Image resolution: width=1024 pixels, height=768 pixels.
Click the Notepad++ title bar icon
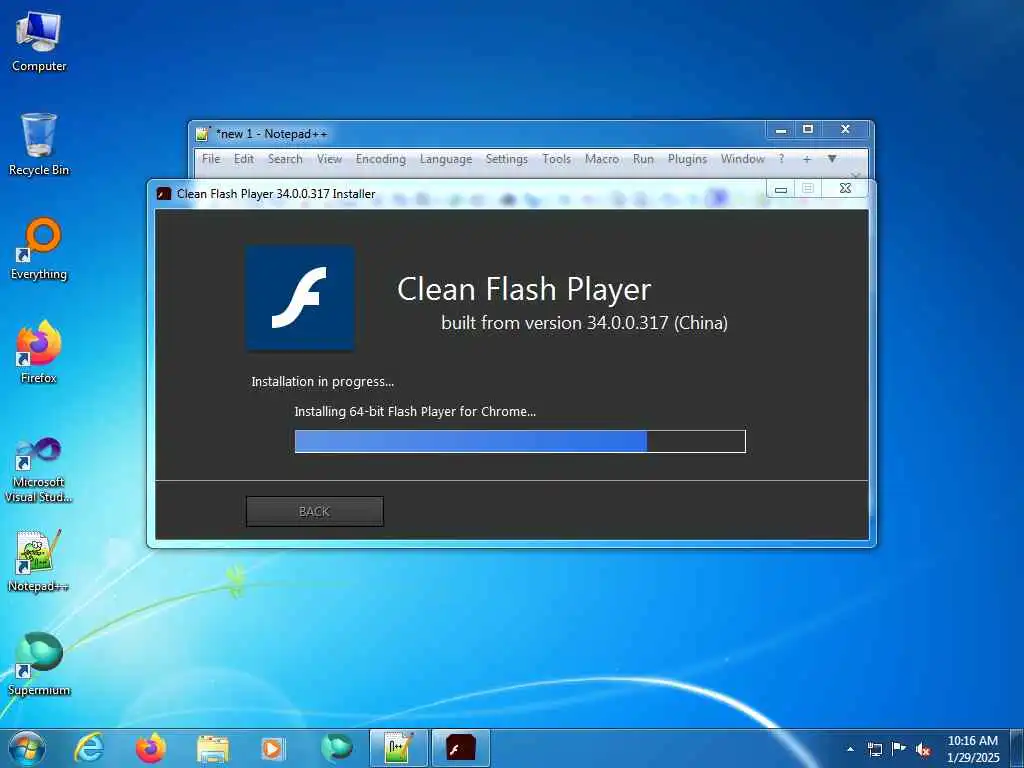point(202,134)
